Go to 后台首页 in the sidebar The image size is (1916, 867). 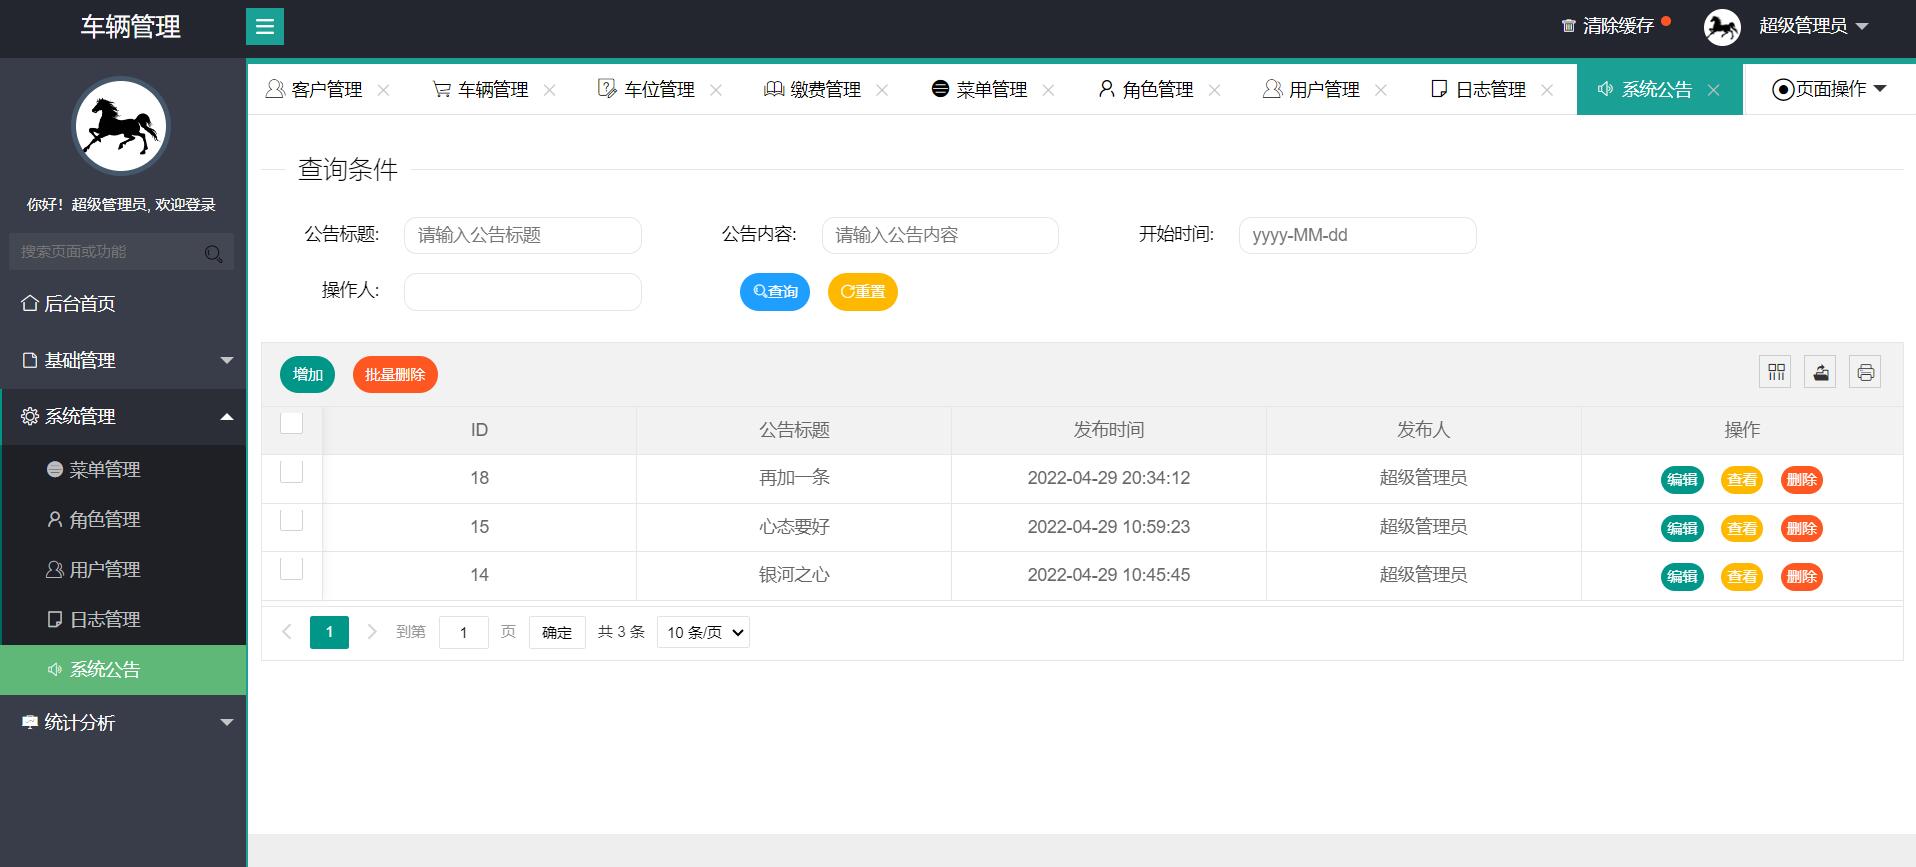[x=123, y=304]
